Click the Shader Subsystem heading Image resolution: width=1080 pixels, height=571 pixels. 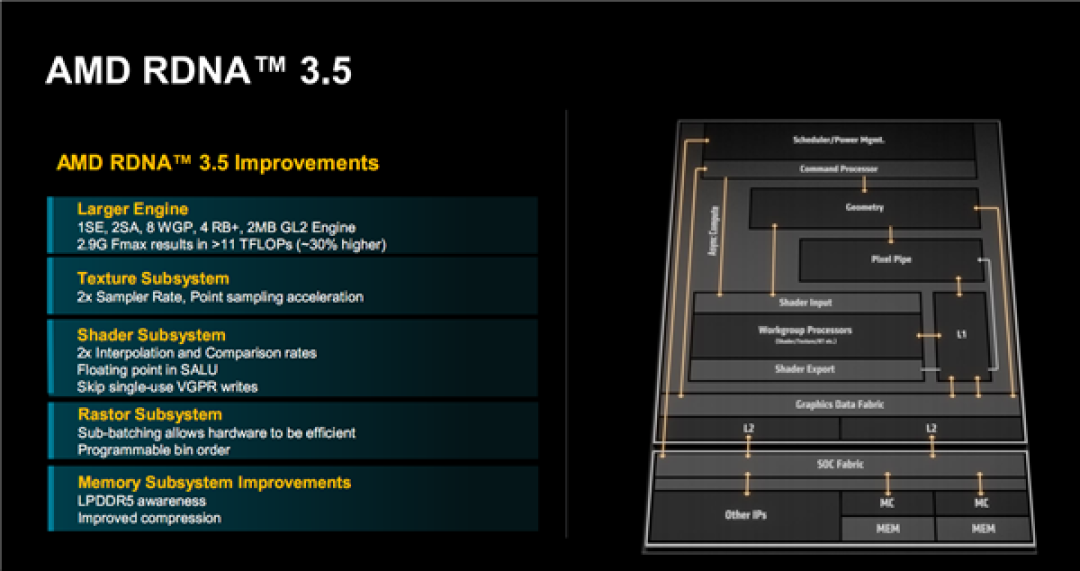[151, 335]
